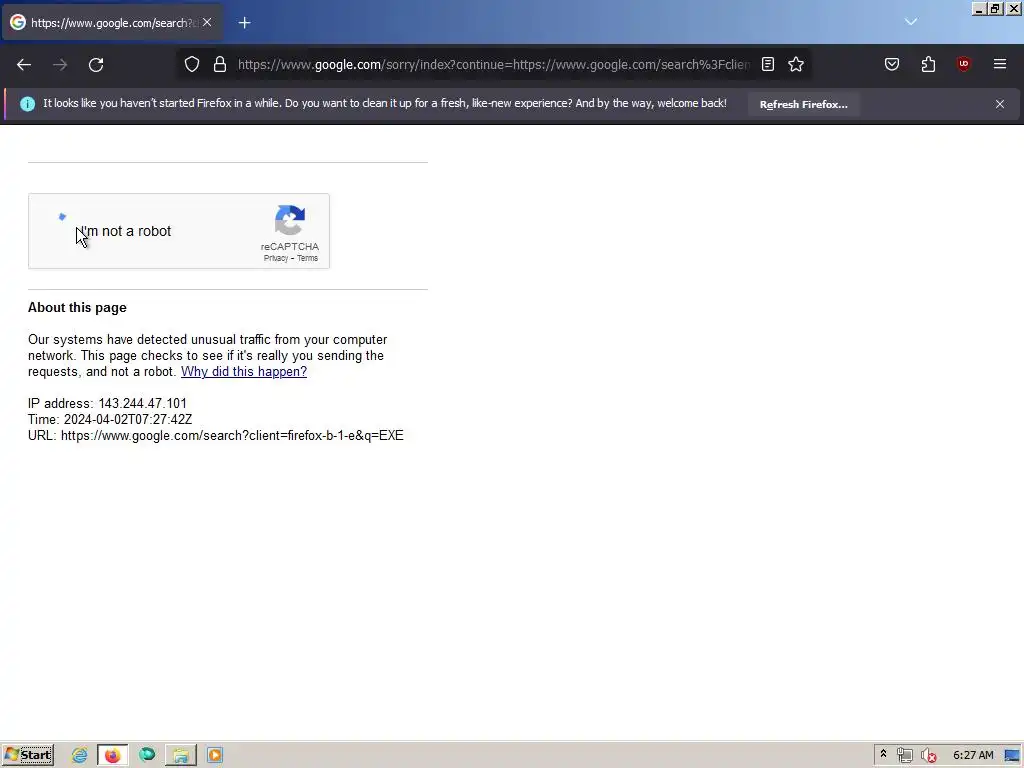Click the About this page heading
Viewport: 1024px width, 768px height.
(x=77, y=308)
